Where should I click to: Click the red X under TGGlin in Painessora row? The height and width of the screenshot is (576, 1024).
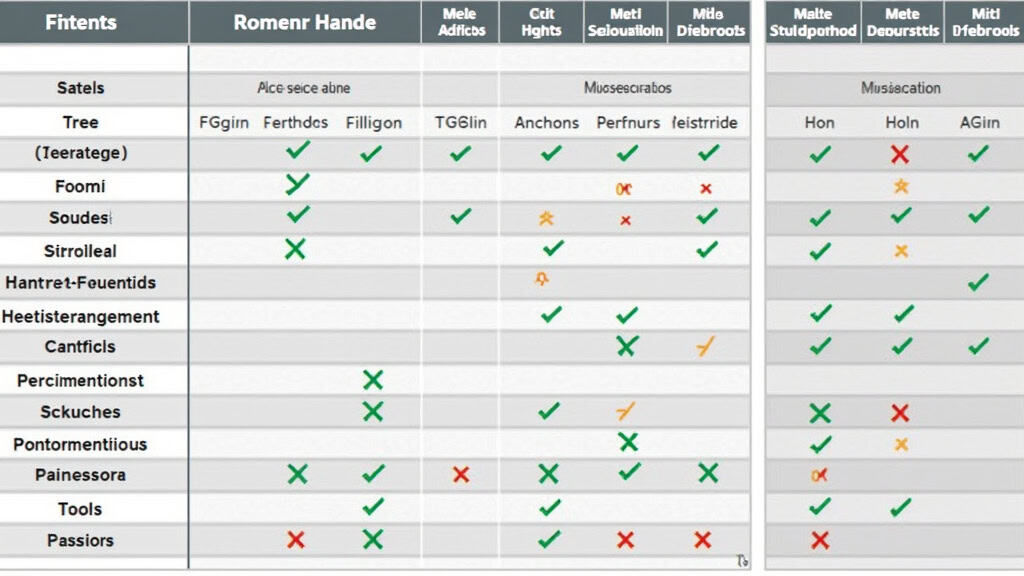(461, 475)
